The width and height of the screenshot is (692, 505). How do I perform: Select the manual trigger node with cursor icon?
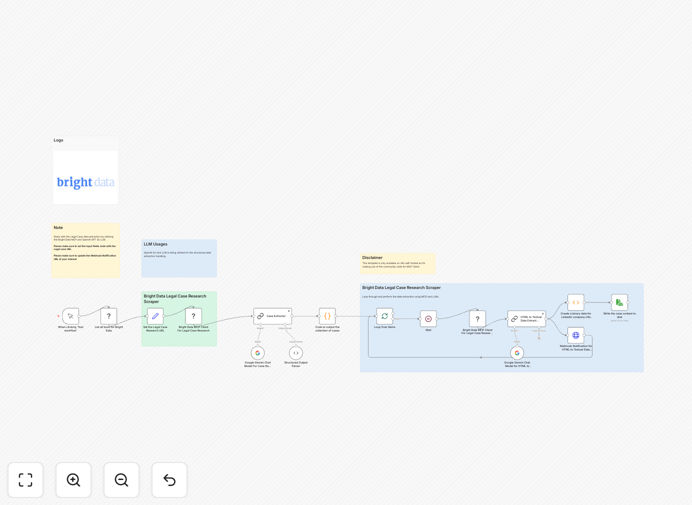click(71, 316)
